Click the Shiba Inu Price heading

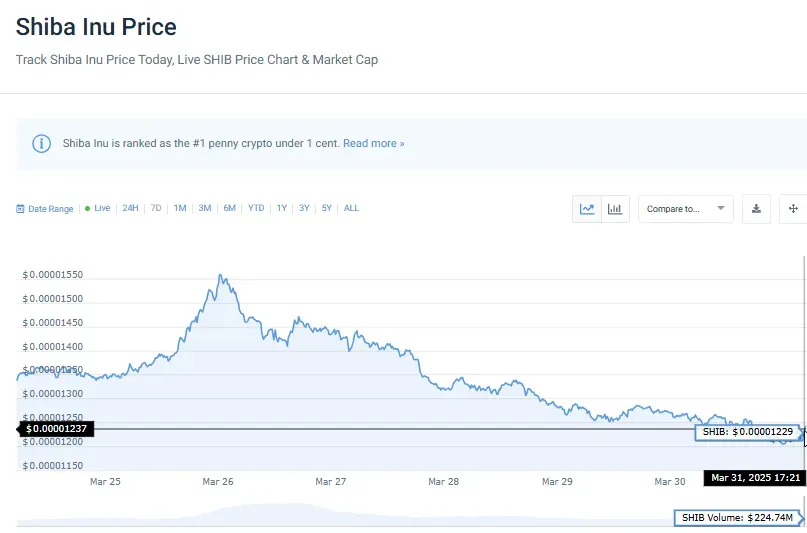click(96, 27)
